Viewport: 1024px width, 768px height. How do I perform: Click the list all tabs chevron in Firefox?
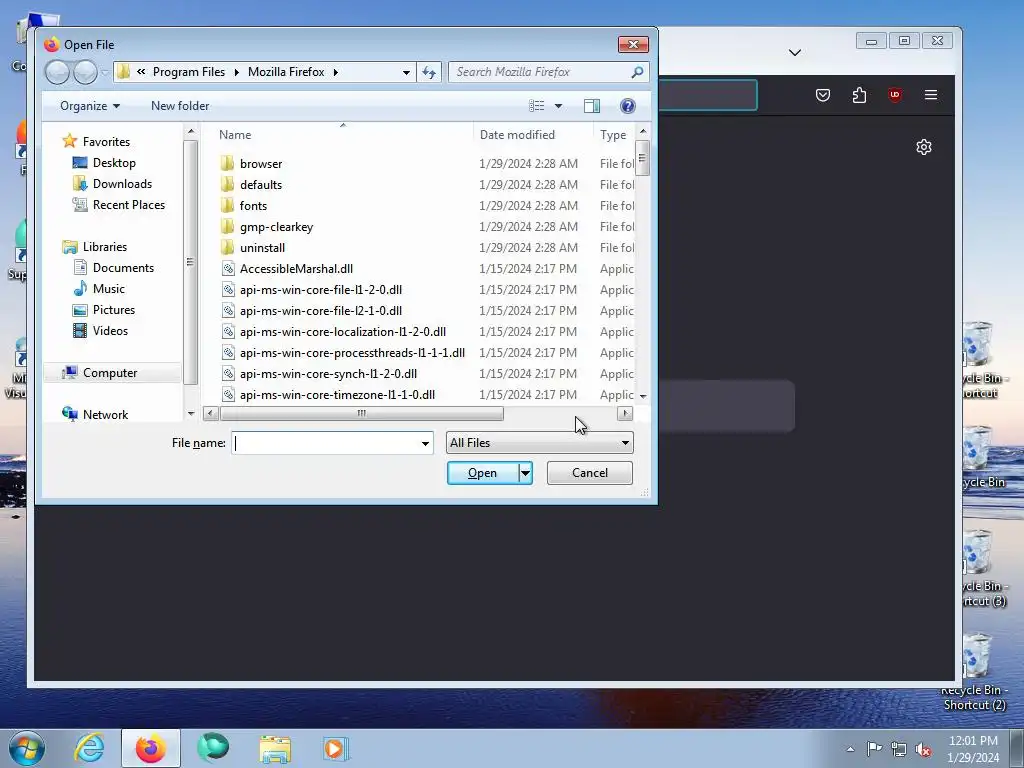point(795,52)
